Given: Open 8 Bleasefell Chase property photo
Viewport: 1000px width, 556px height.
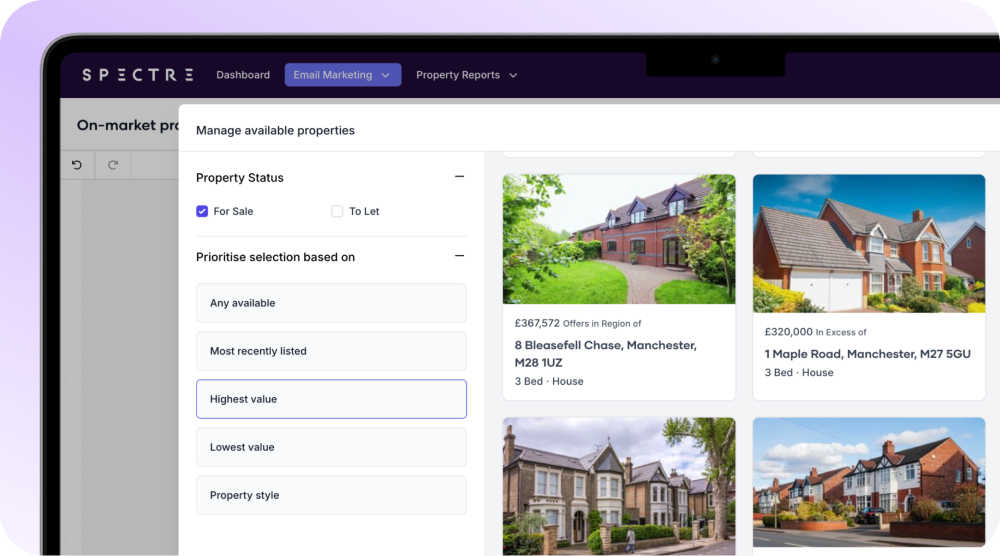Looking at the screenshot, I should coord(619,239).
